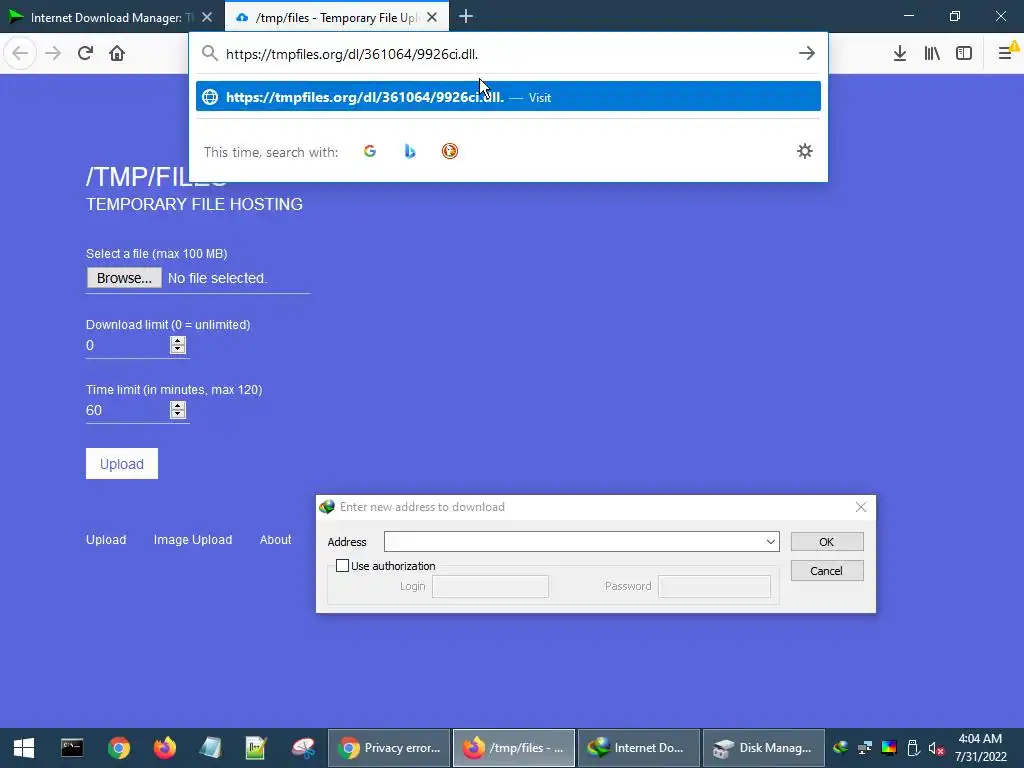This screenshot has width=1024, height=768.
Task: Switch to the /tmp/files Firefox taskbar button
Action: tap(514, 748)
